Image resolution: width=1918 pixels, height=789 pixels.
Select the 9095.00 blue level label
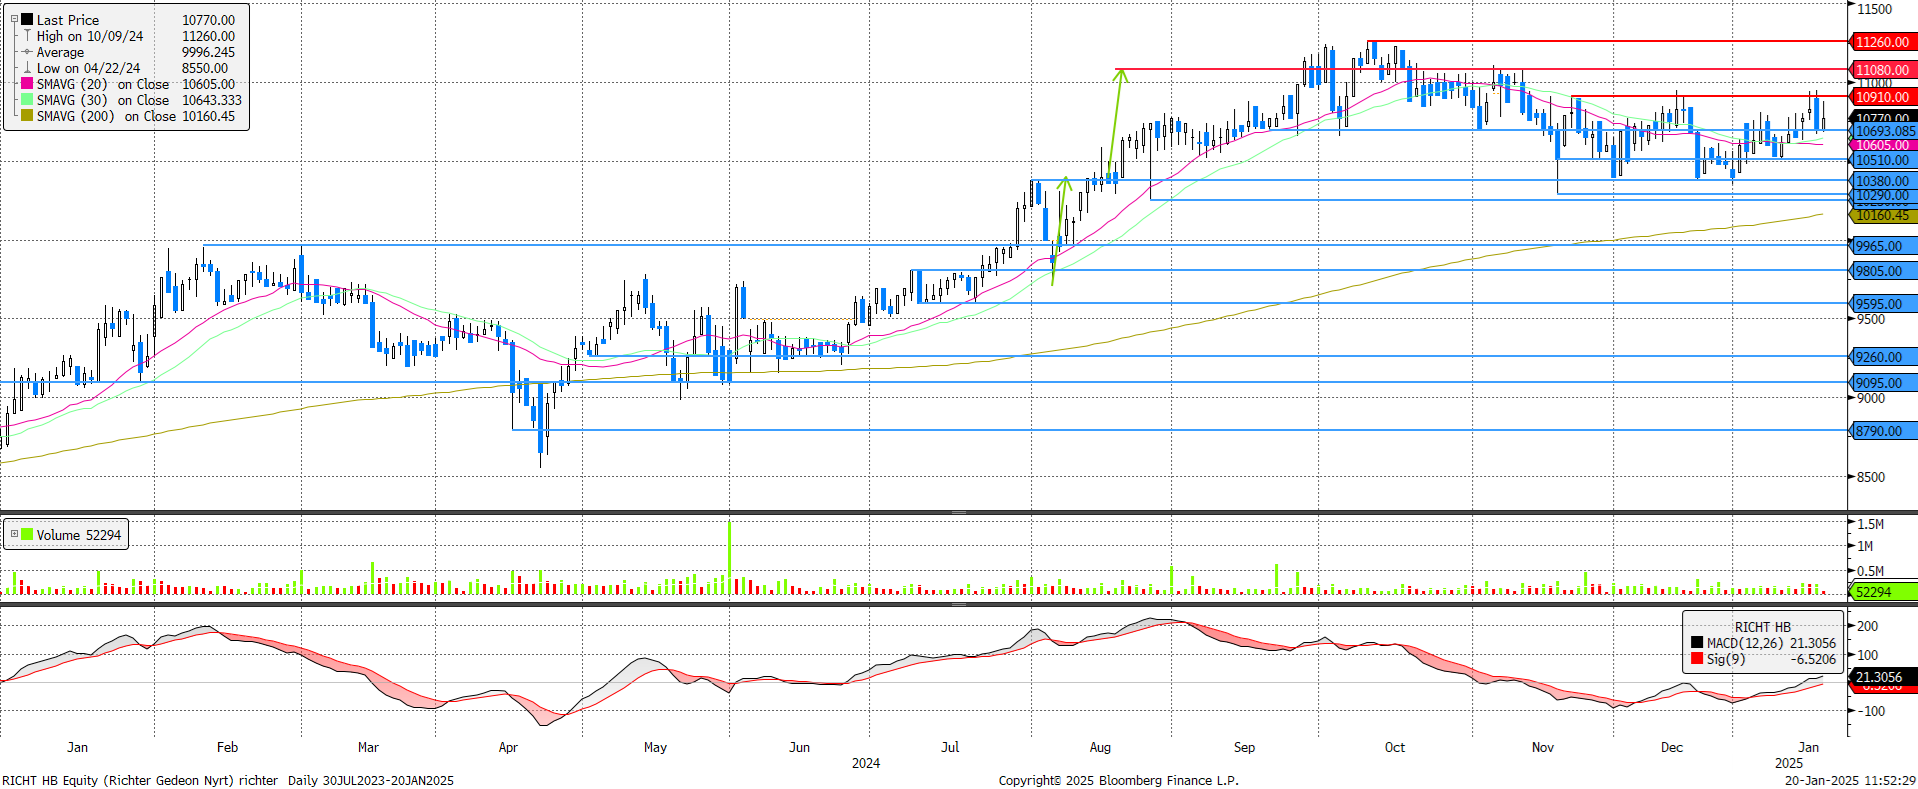coord(1883,383)
